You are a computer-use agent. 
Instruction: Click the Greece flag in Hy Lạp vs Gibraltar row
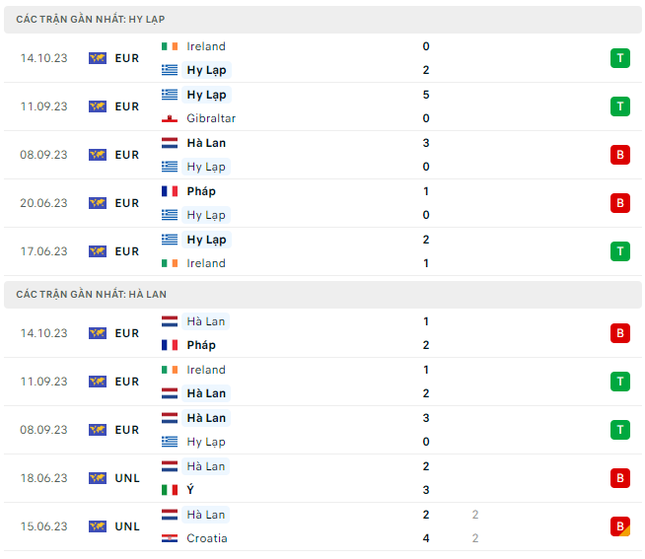[169, 95]
